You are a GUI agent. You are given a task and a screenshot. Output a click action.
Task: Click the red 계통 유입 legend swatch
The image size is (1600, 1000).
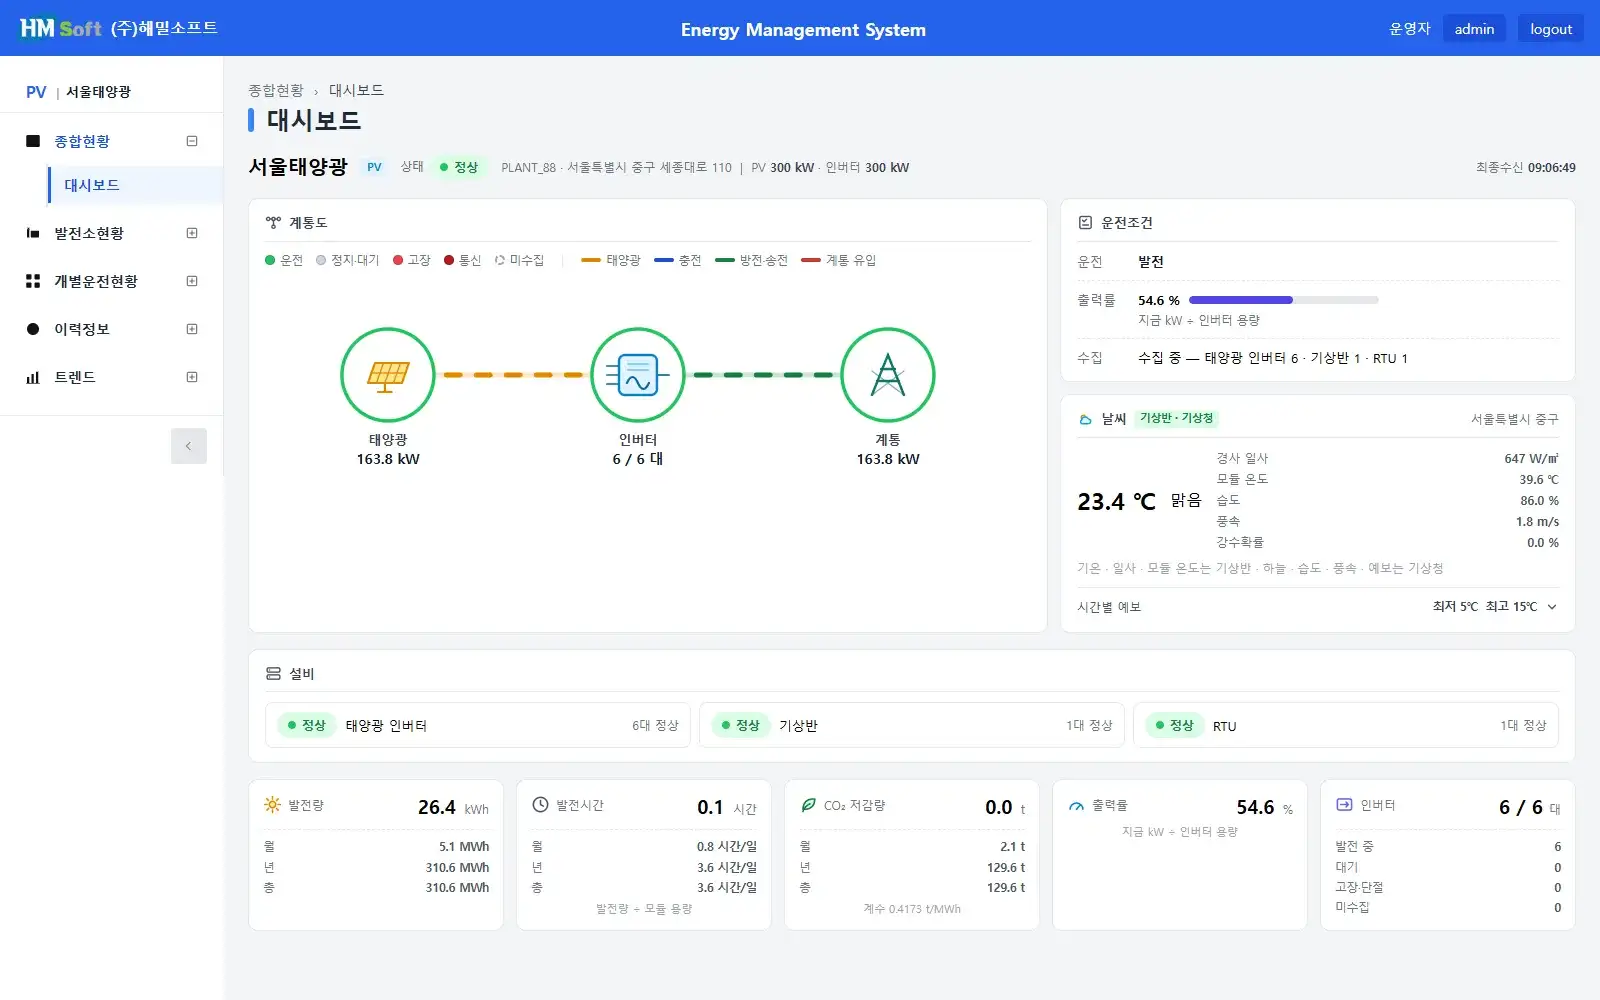(811, 260)
